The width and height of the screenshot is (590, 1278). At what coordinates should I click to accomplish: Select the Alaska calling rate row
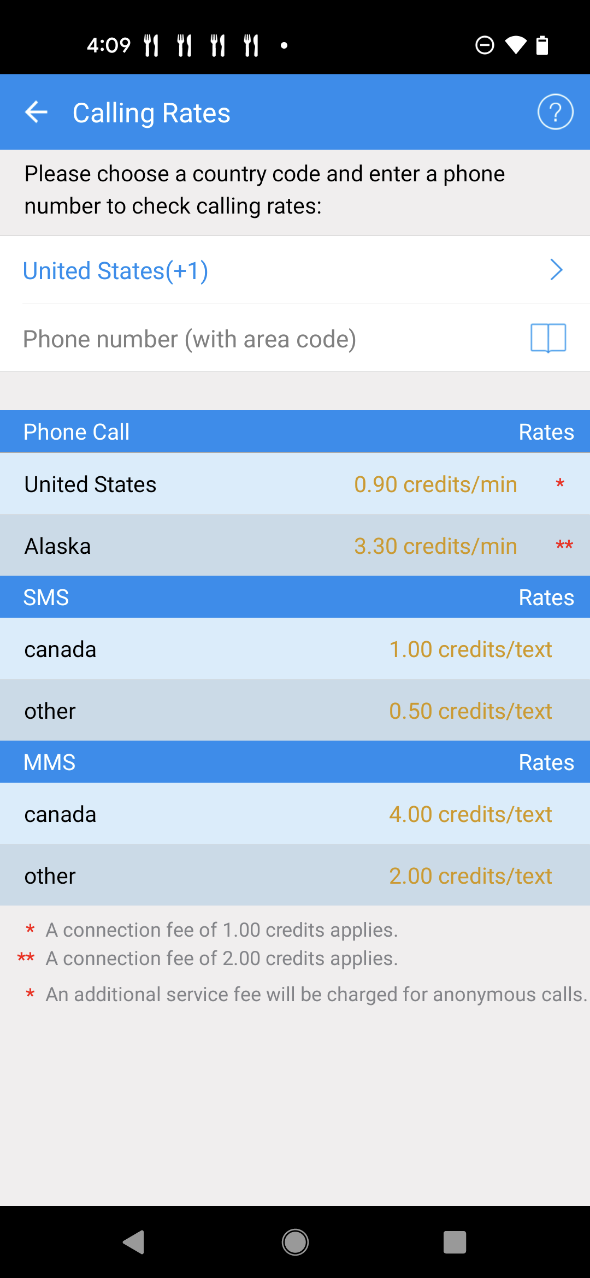[295, 545]
